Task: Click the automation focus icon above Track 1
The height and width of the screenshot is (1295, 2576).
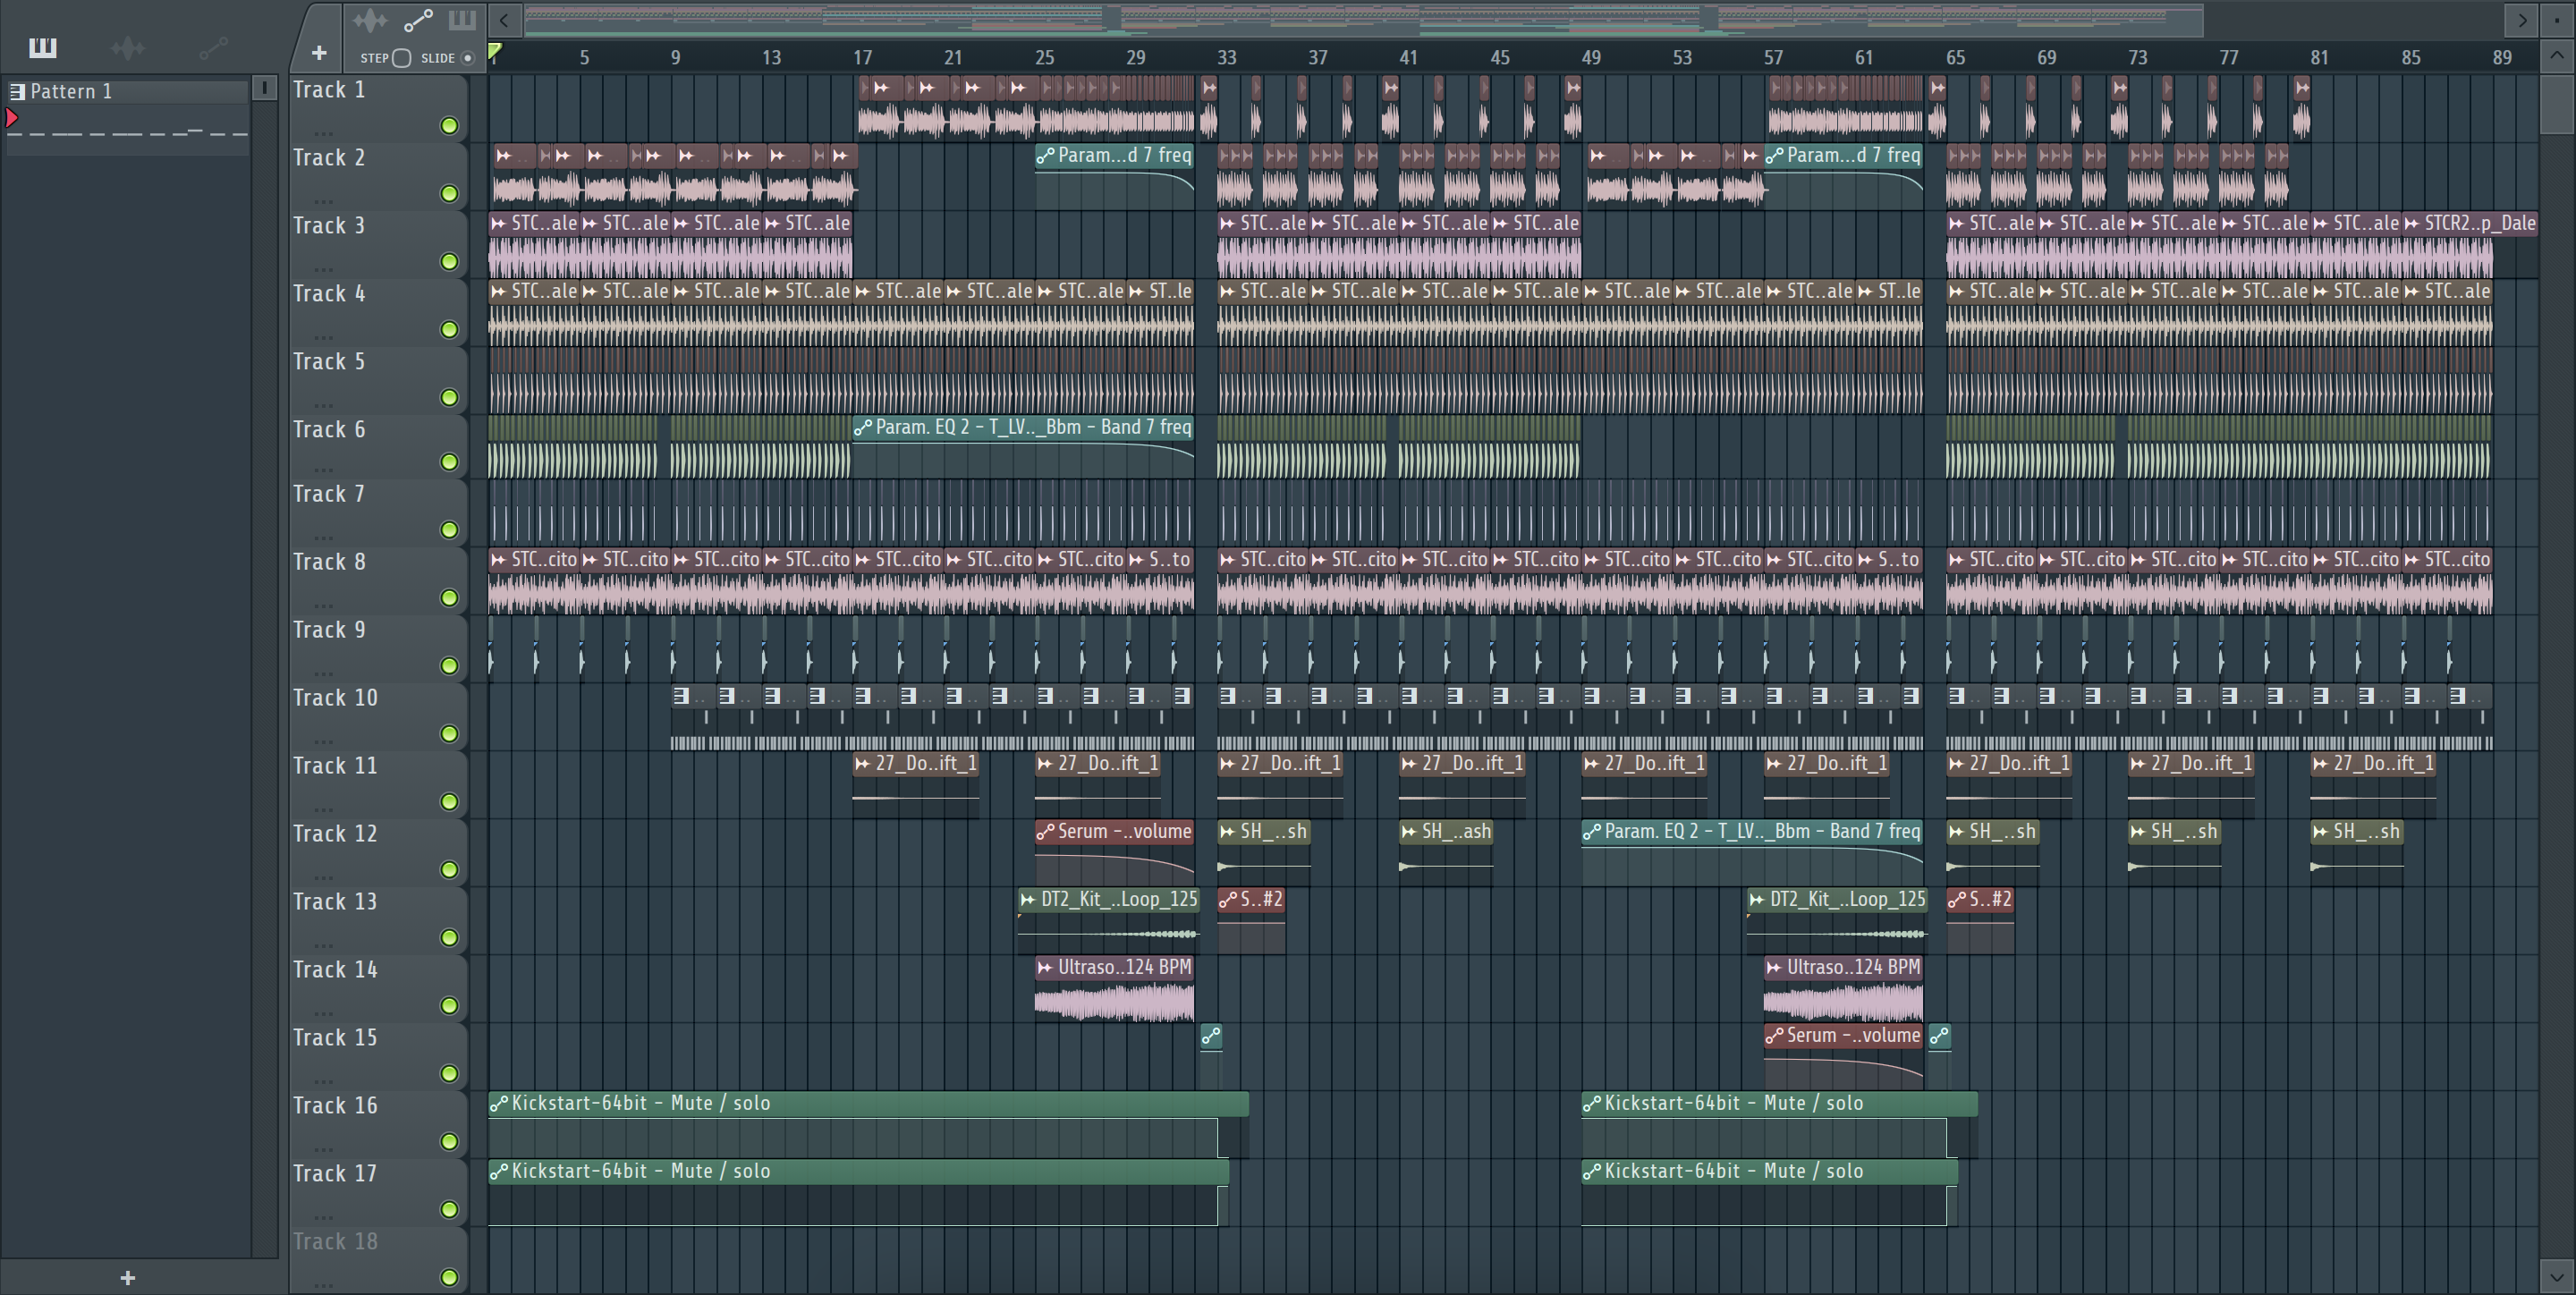Action: pyautogui.click(x=418, y=20)
